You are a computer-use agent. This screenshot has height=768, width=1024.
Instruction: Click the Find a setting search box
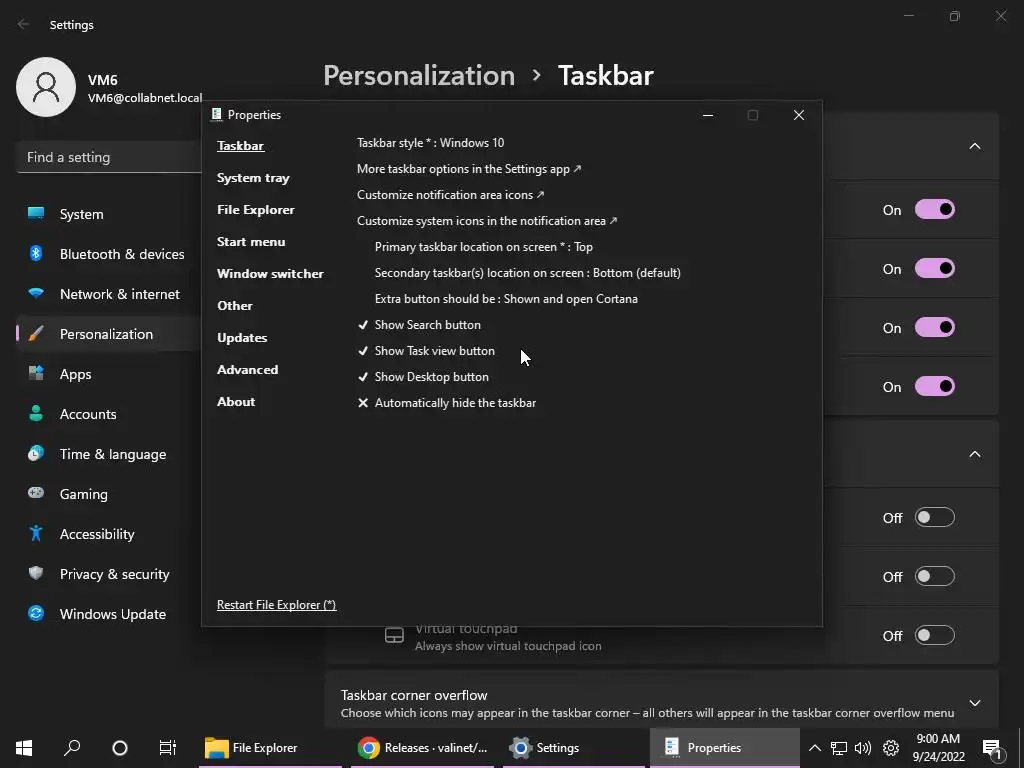(x=108, y=157)
